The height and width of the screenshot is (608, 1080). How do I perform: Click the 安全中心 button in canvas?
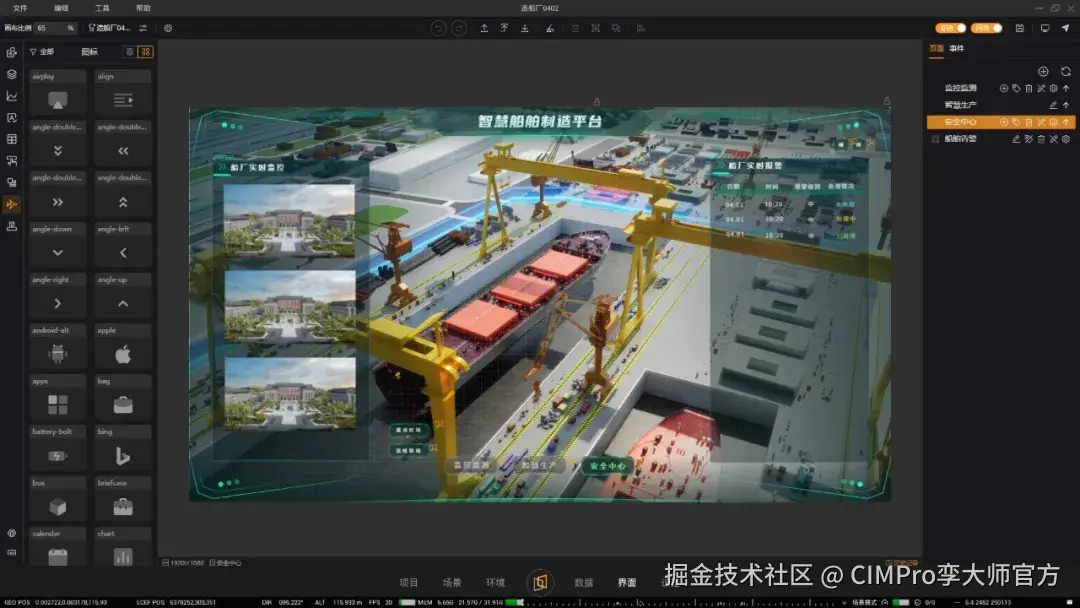608,466
